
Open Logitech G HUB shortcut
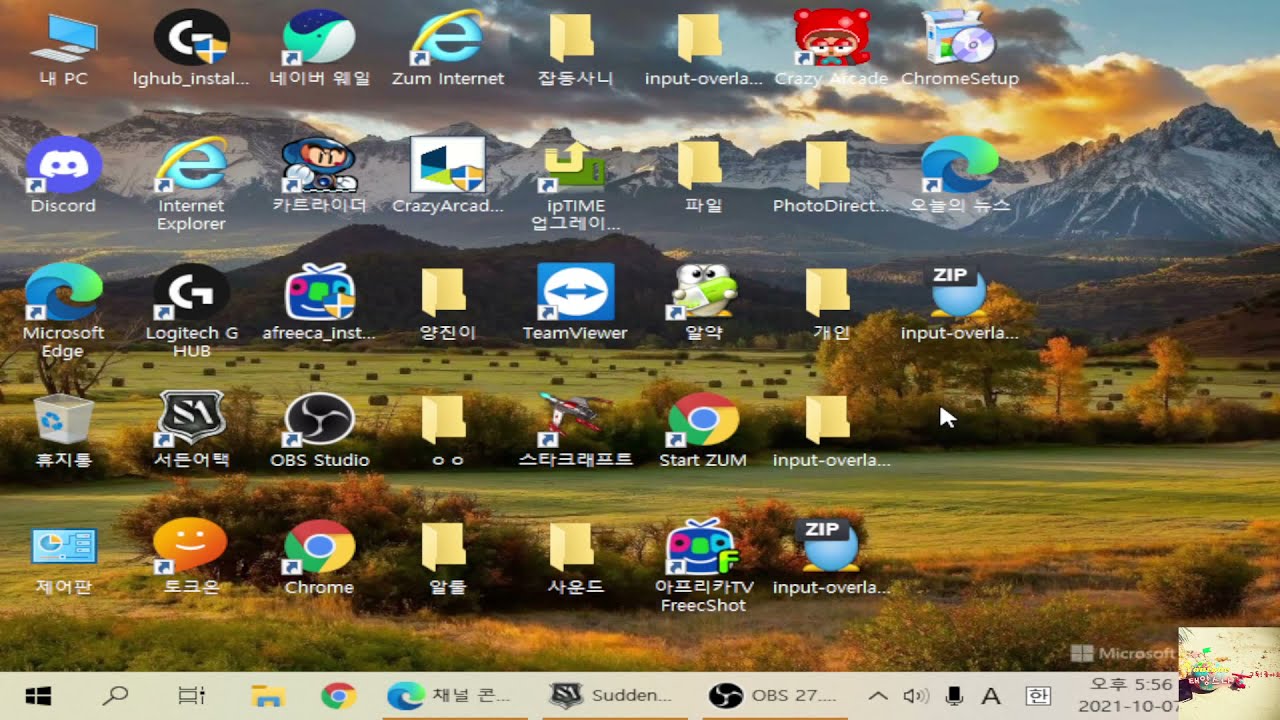[191, 312]
